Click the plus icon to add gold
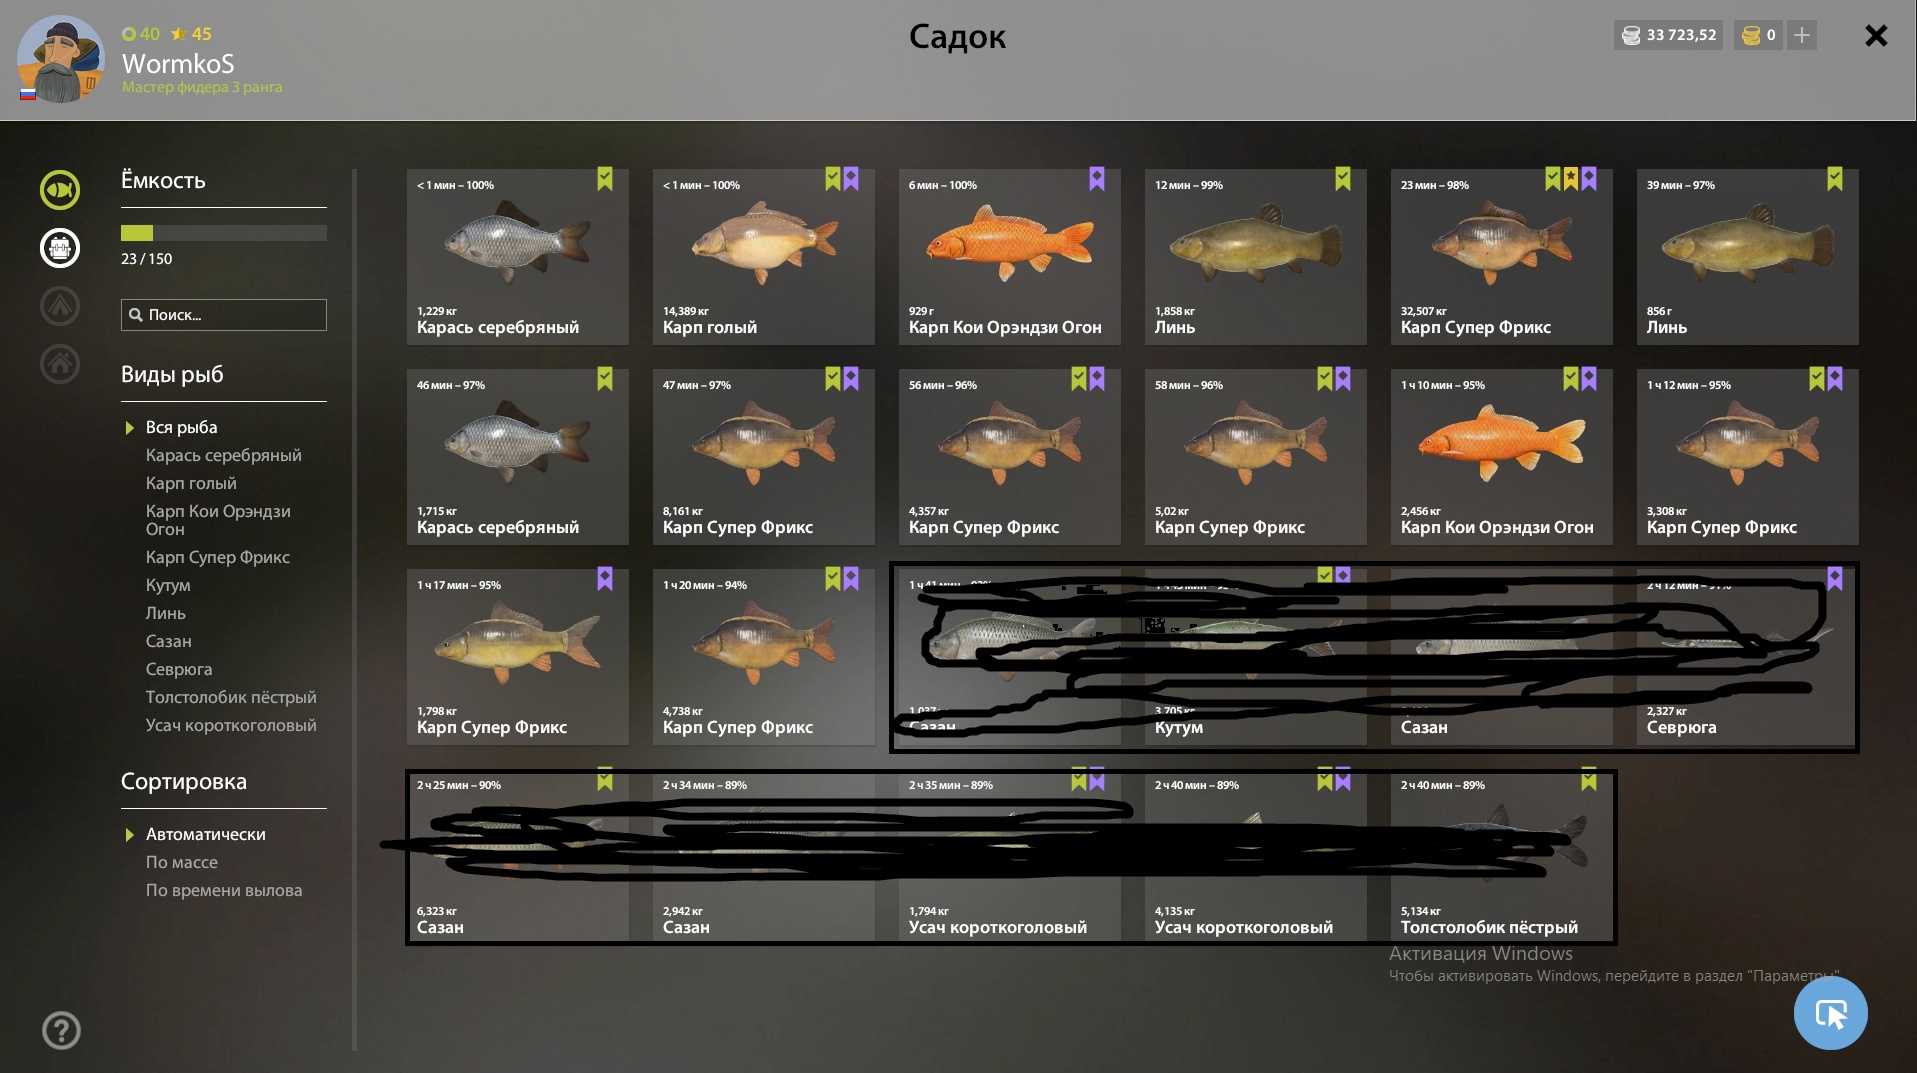 (1802, 35)
